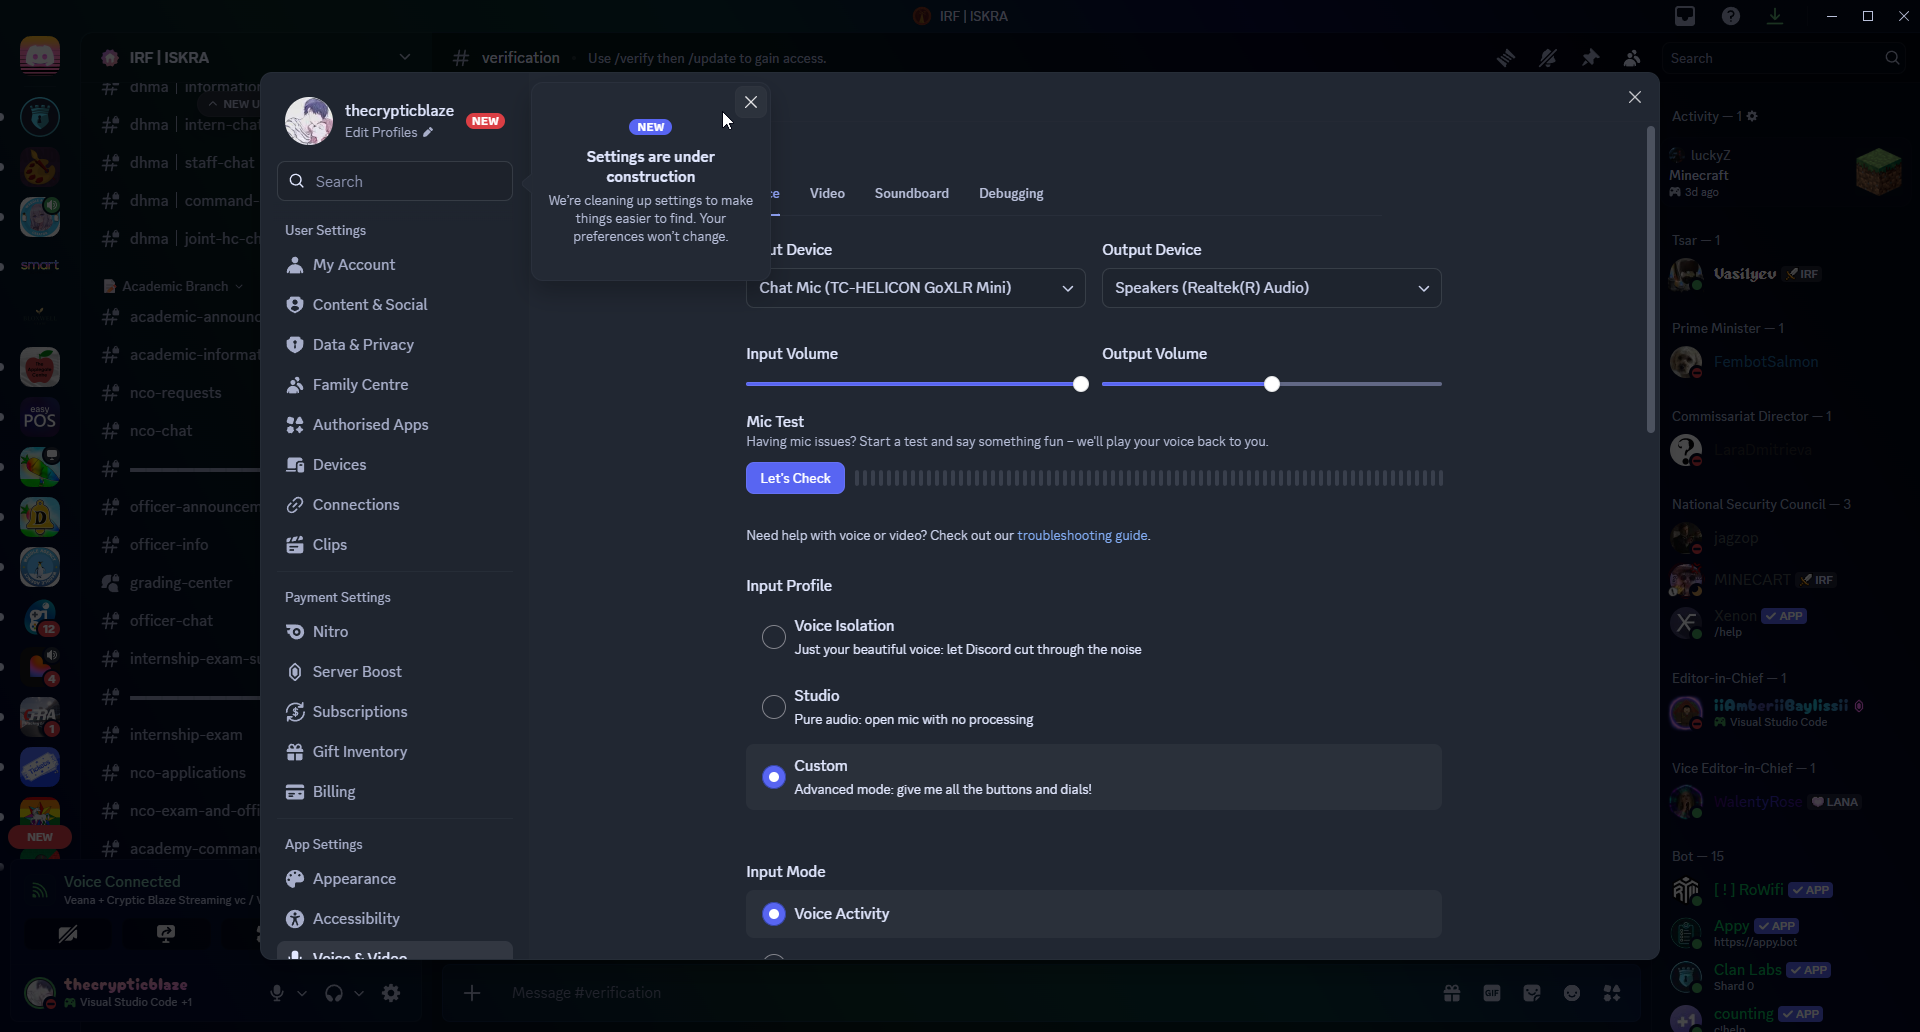Viewport: 1920px width, 1032px height.
Task: Click the Output Volume slider handle
Action: click(x=1271, y=384)
